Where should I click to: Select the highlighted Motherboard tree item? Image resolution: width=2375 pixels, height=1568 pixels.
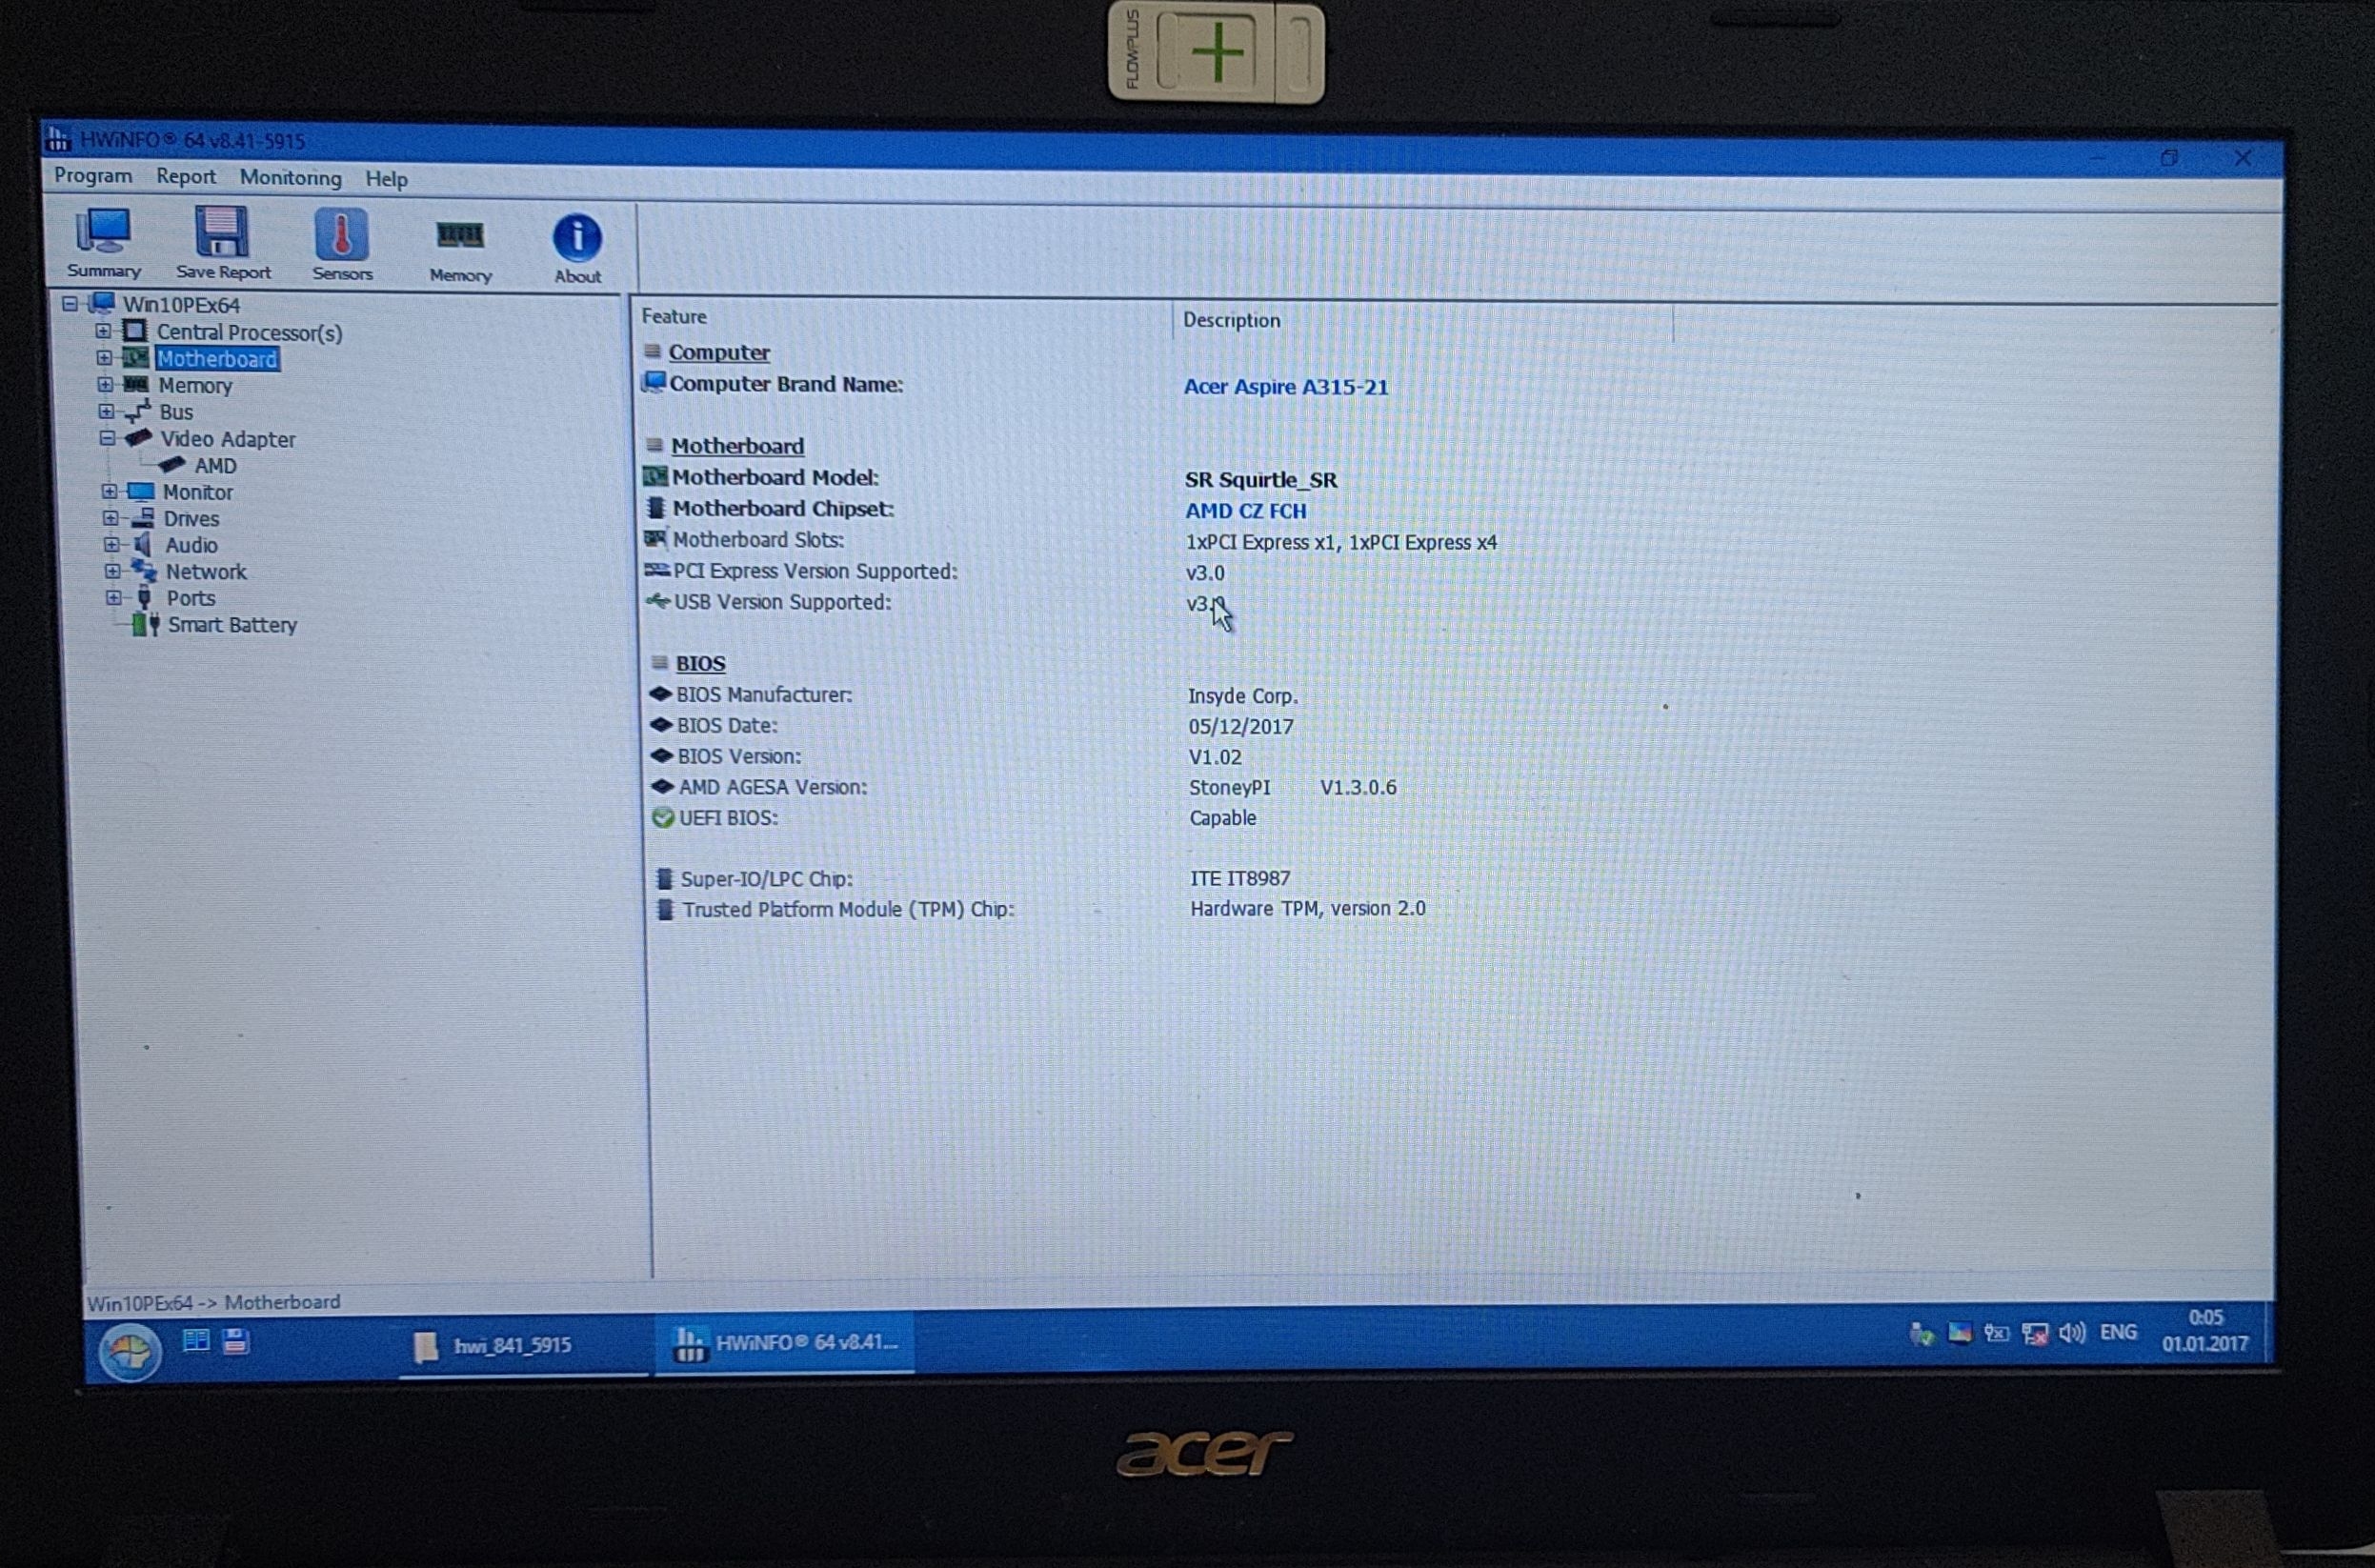pos(217,359)
